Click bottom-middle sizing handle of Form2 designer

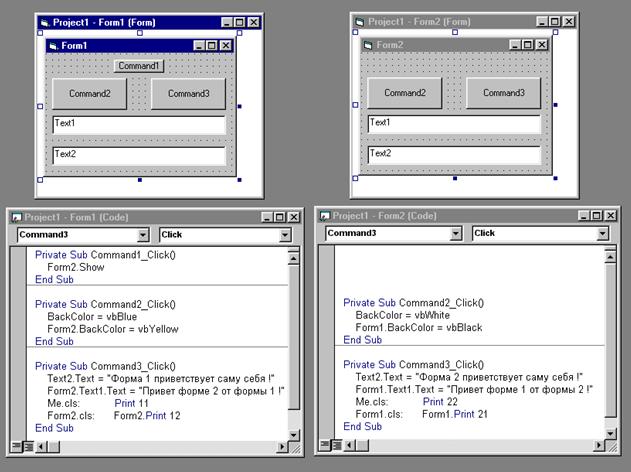click(x=455, y=178)
